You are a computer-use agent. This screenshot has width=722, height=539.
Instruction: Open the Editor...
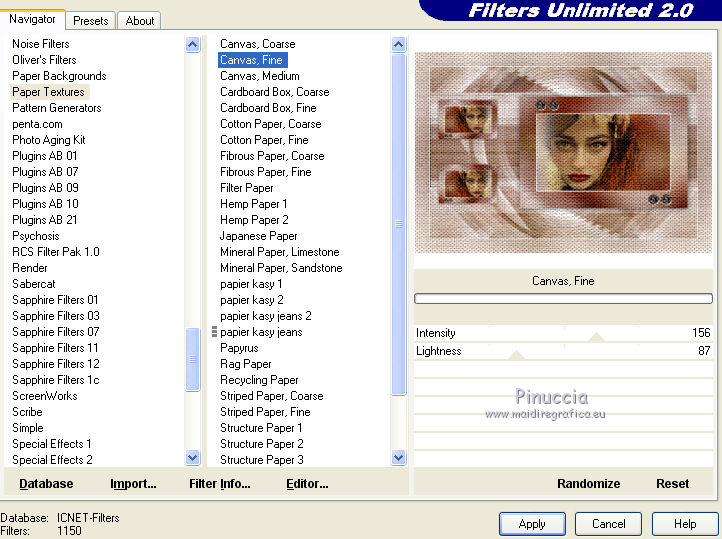point(307,484)
